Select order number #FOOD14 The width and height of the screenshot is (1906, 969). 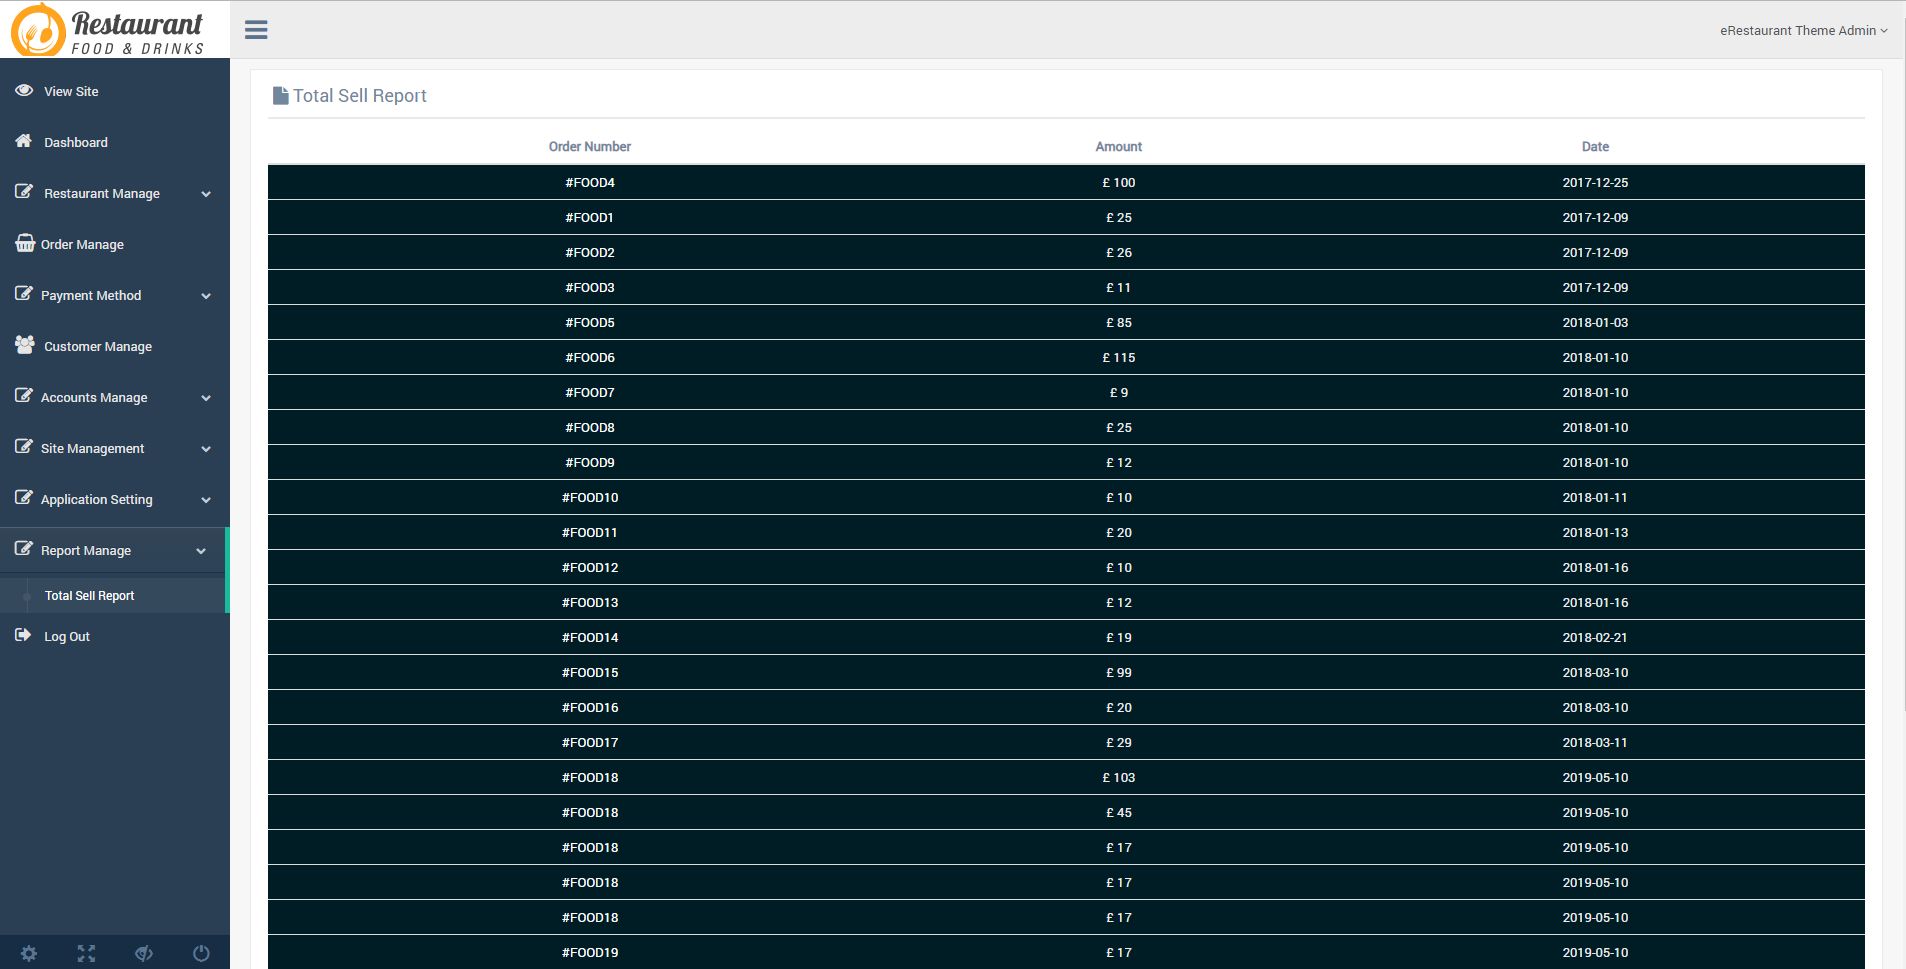tap(590, 637)
